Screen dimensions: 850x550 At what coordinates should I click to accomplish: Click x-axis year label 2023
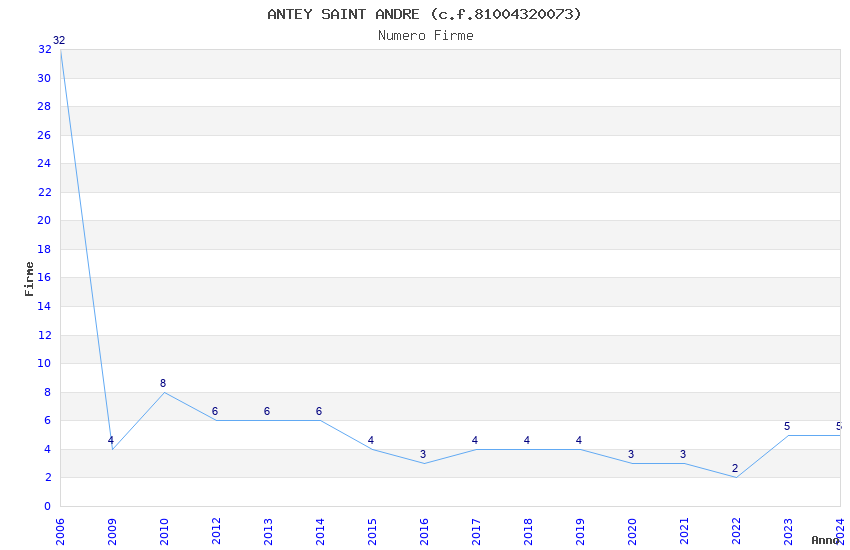pyautogui.click(x=789, y=532)
